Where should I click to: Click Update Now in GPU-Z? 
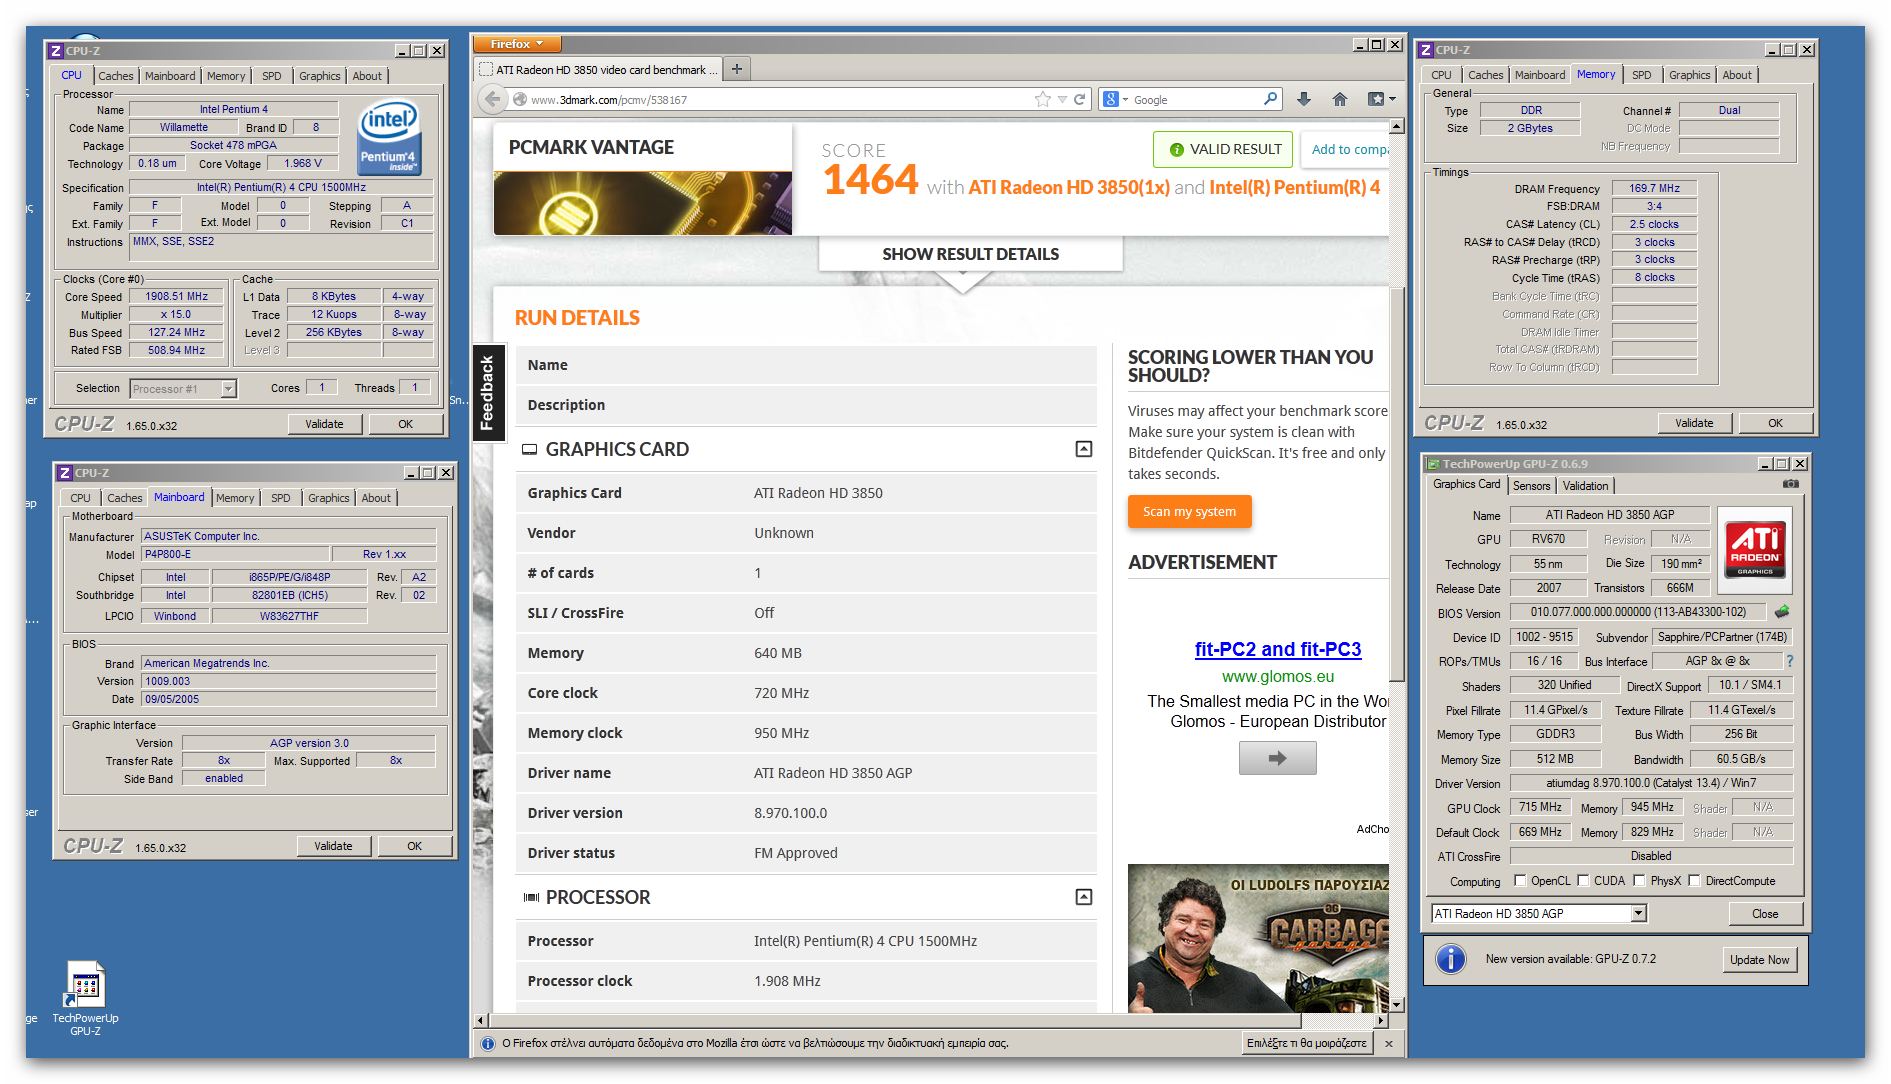[x=1759, y=960]
